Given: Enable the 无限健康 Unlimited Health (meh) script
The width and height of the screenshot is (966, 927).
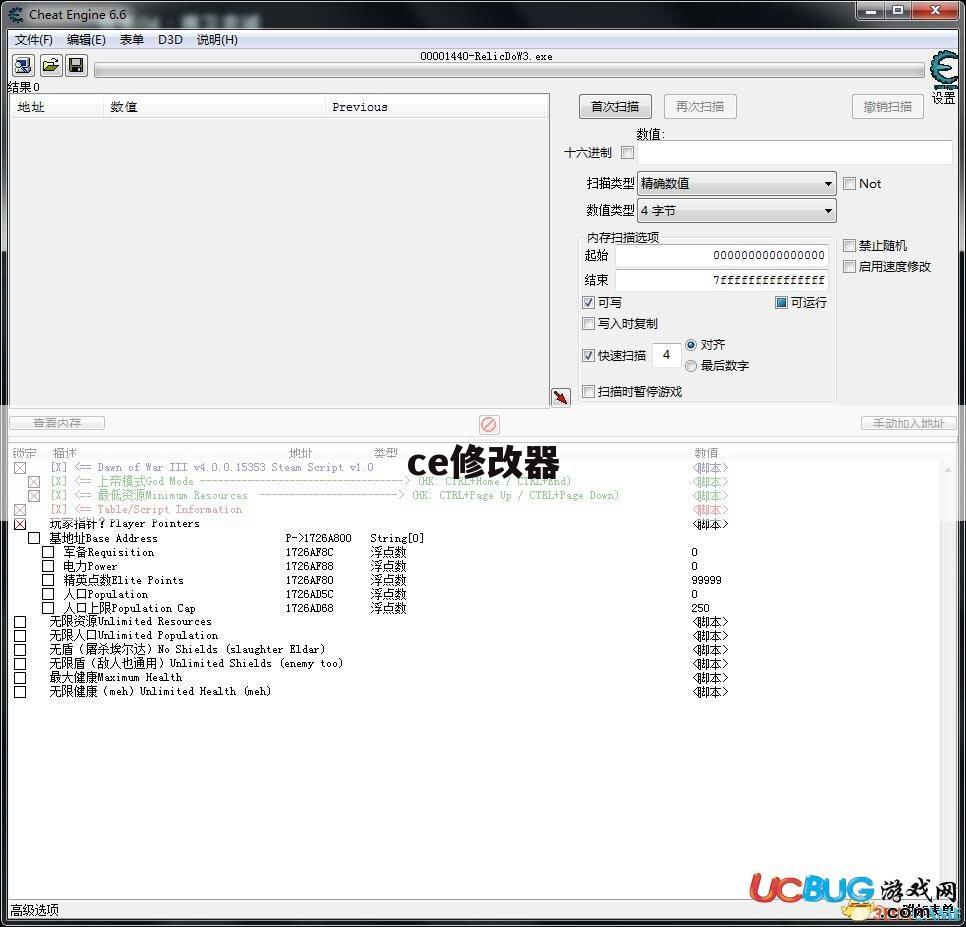Looking at the screenshot, I should pos(20,692).
